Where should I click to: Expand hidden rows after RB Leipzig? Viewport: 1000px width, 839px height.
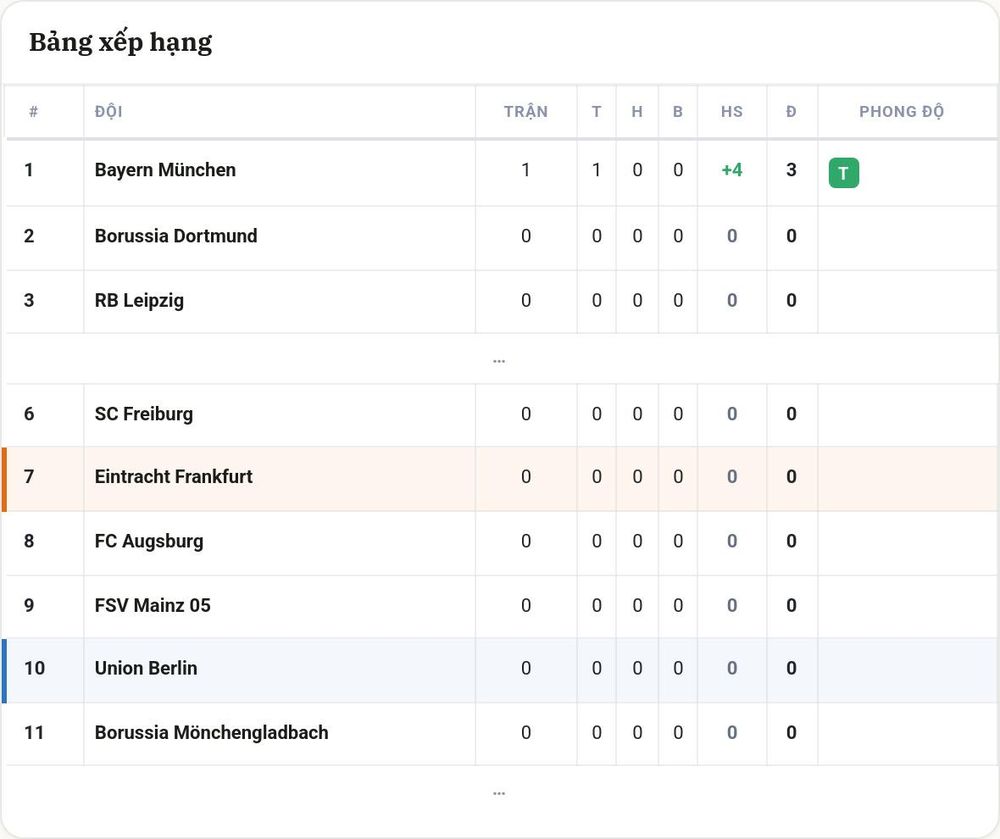pos(499,361)
